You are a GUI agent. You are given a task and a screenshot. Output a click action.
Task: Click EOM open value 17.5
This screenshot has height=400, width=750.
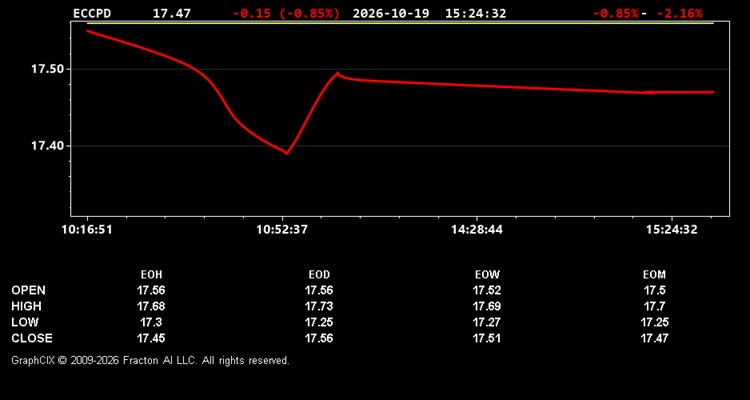654,290
